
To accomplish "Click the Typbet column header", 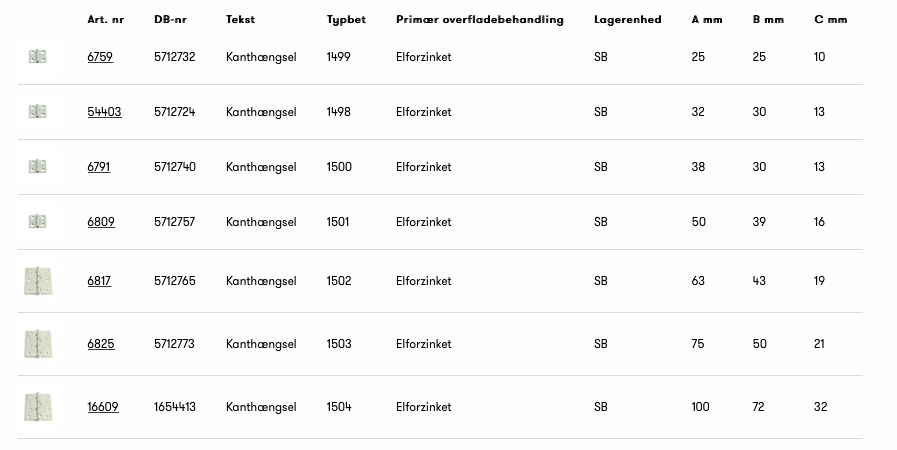I will pos(346,20).
